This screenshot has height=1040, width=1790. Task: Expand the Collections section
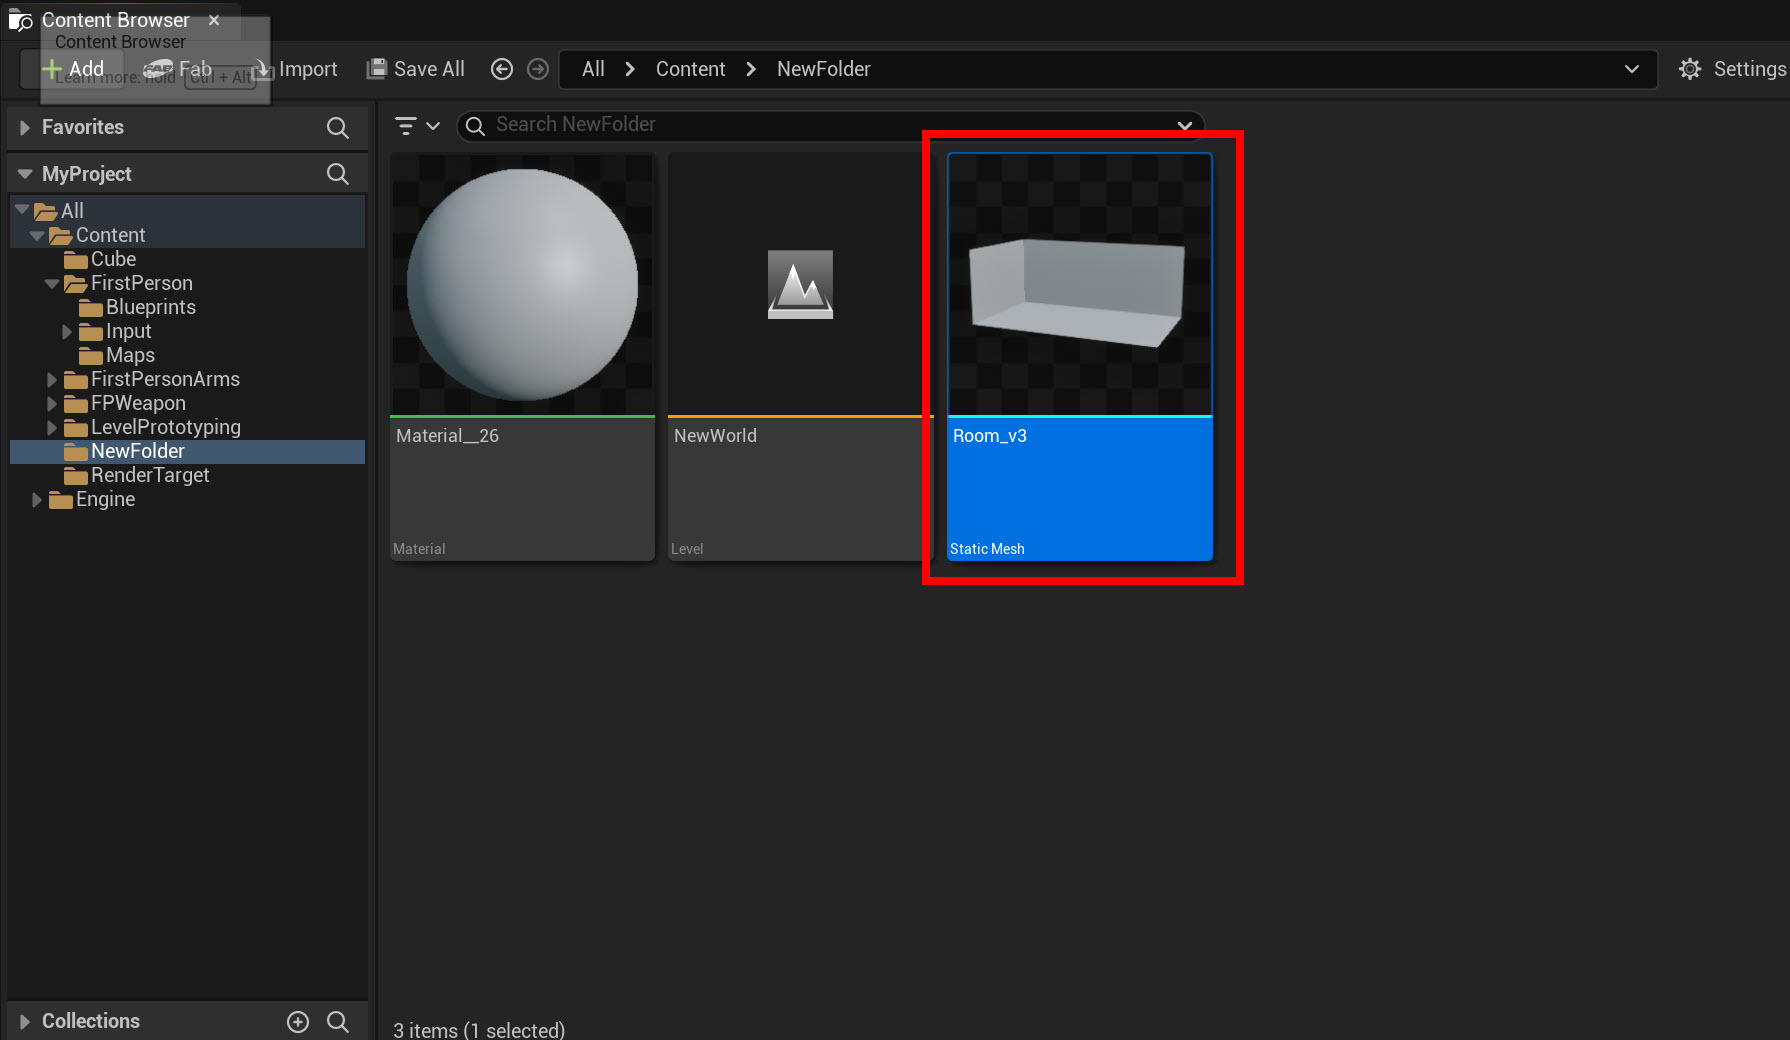(x=25, y=1021)
